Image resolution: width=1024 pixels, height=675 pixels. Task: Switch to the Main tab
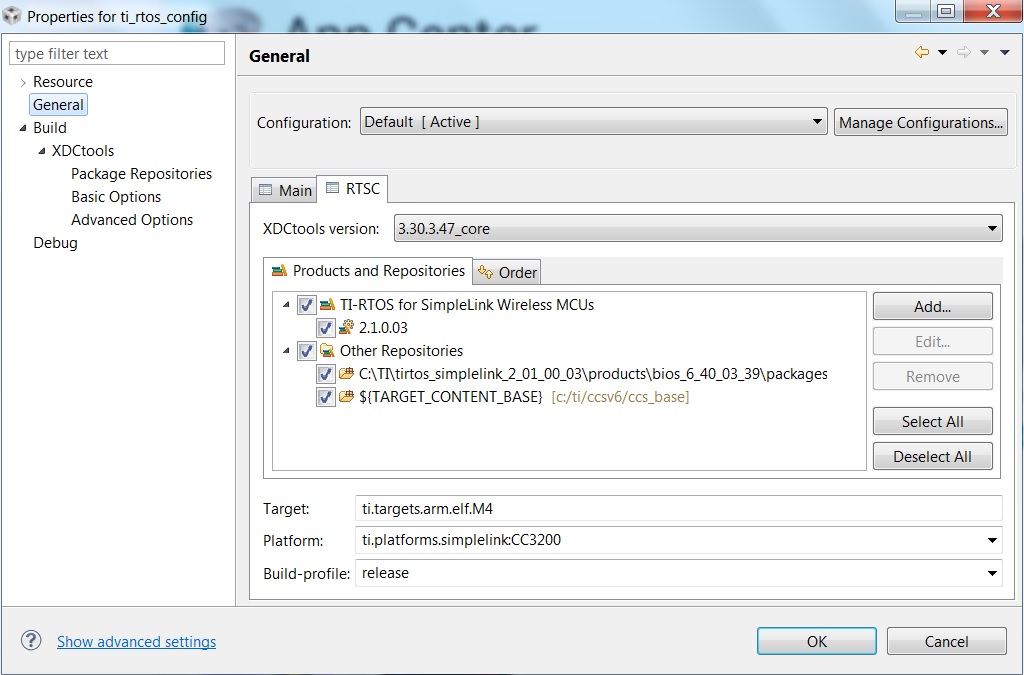pyautogui.click(x=285, y=190)
